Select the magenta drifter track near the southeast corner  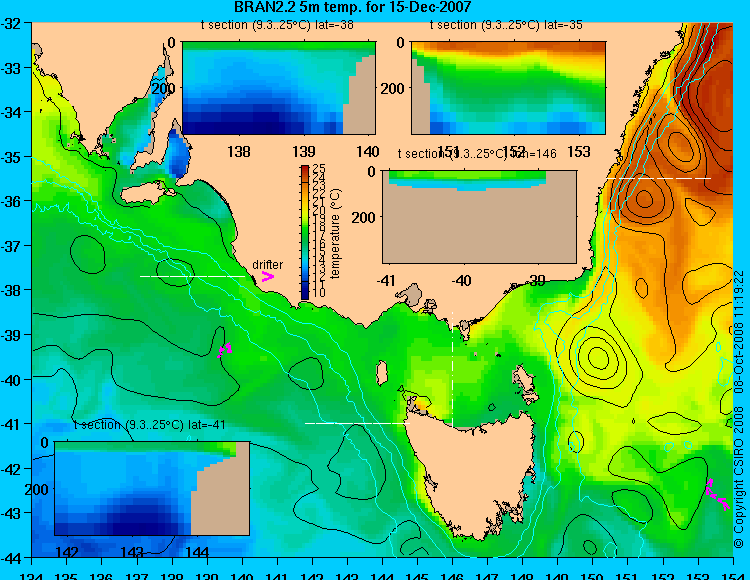point(717,494)
